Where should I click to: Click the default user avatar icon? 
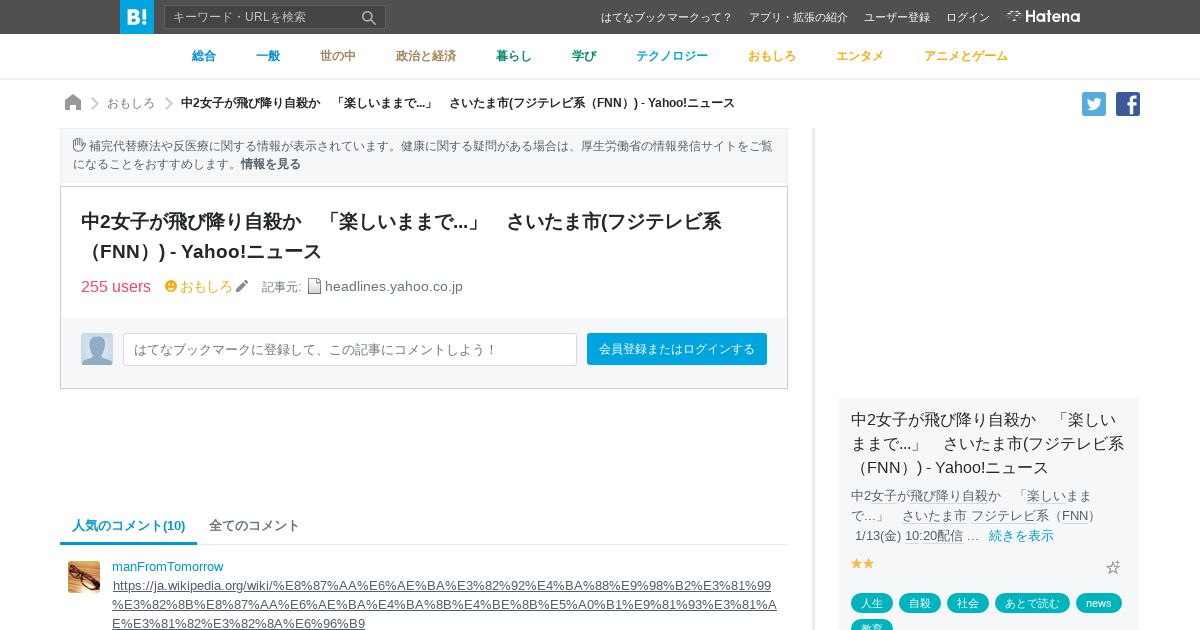coord(97,349)
